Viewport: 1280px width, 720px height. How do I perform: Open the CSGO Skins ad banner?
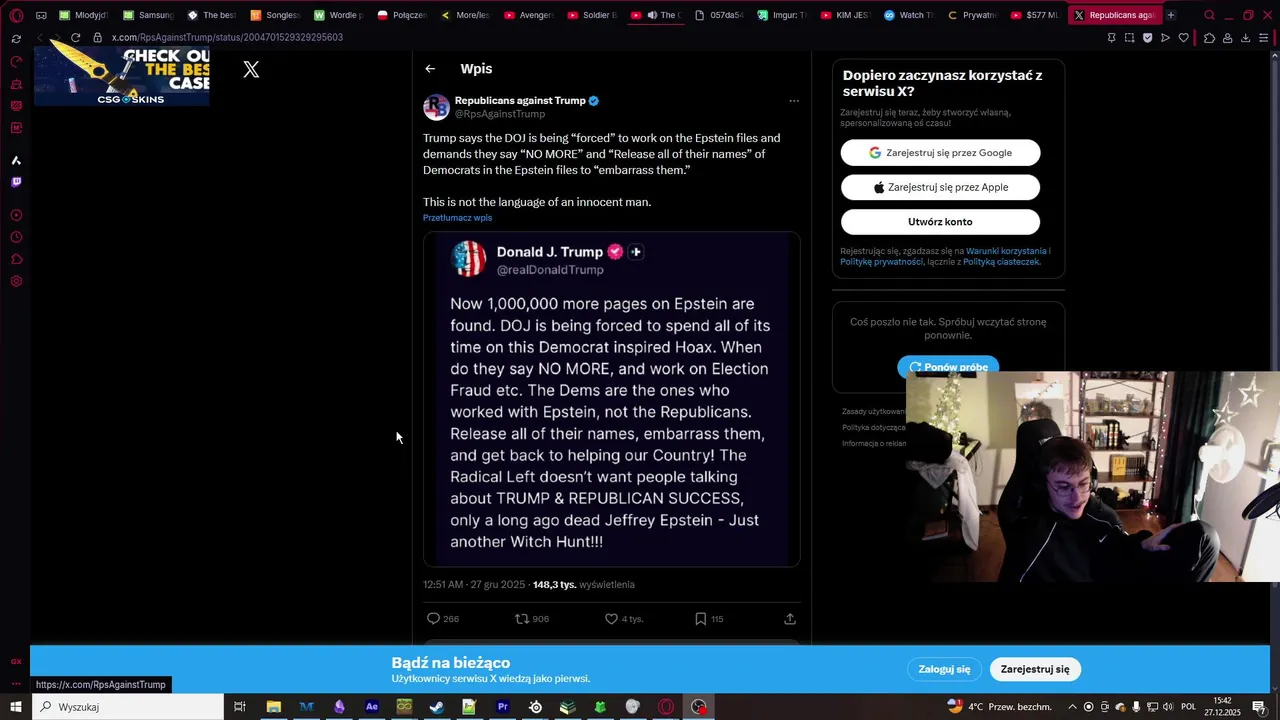tap(122, 76)
